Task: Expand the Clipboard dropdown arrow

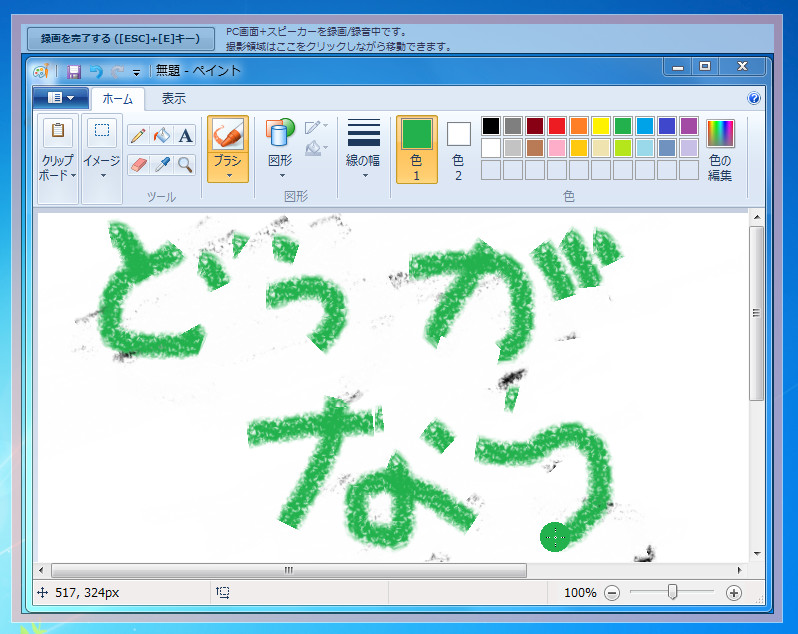Action: point(74,176)
